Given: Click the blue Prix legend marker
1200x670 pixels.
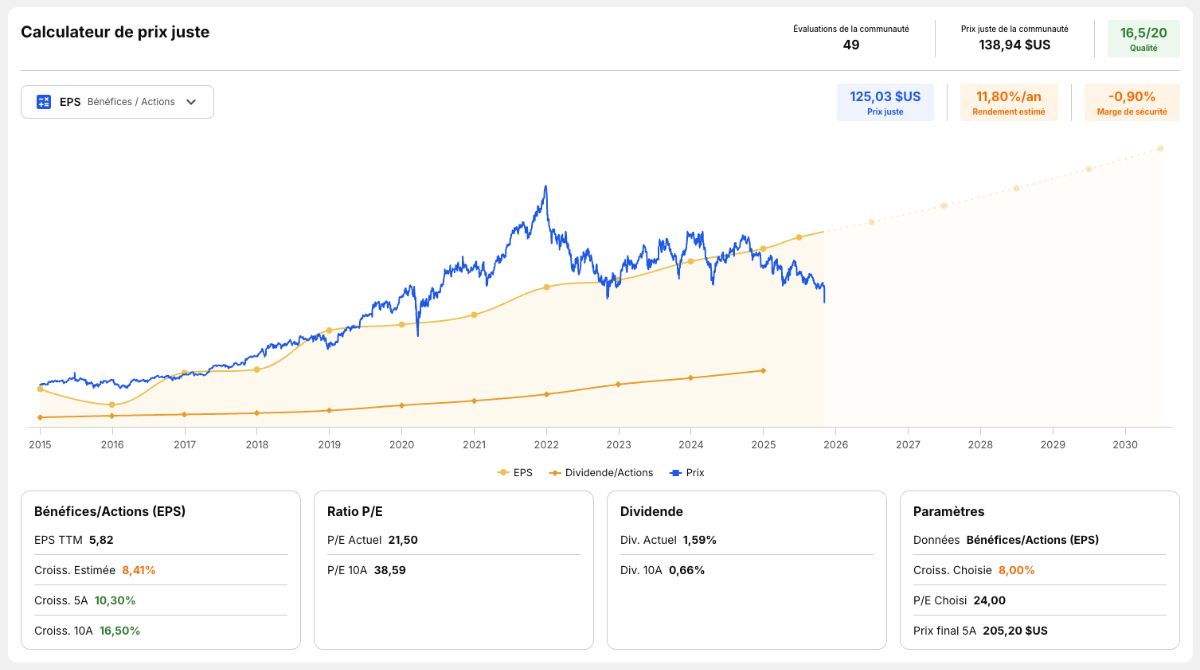Looking at the screenshot, I should [x=675, y=472].
